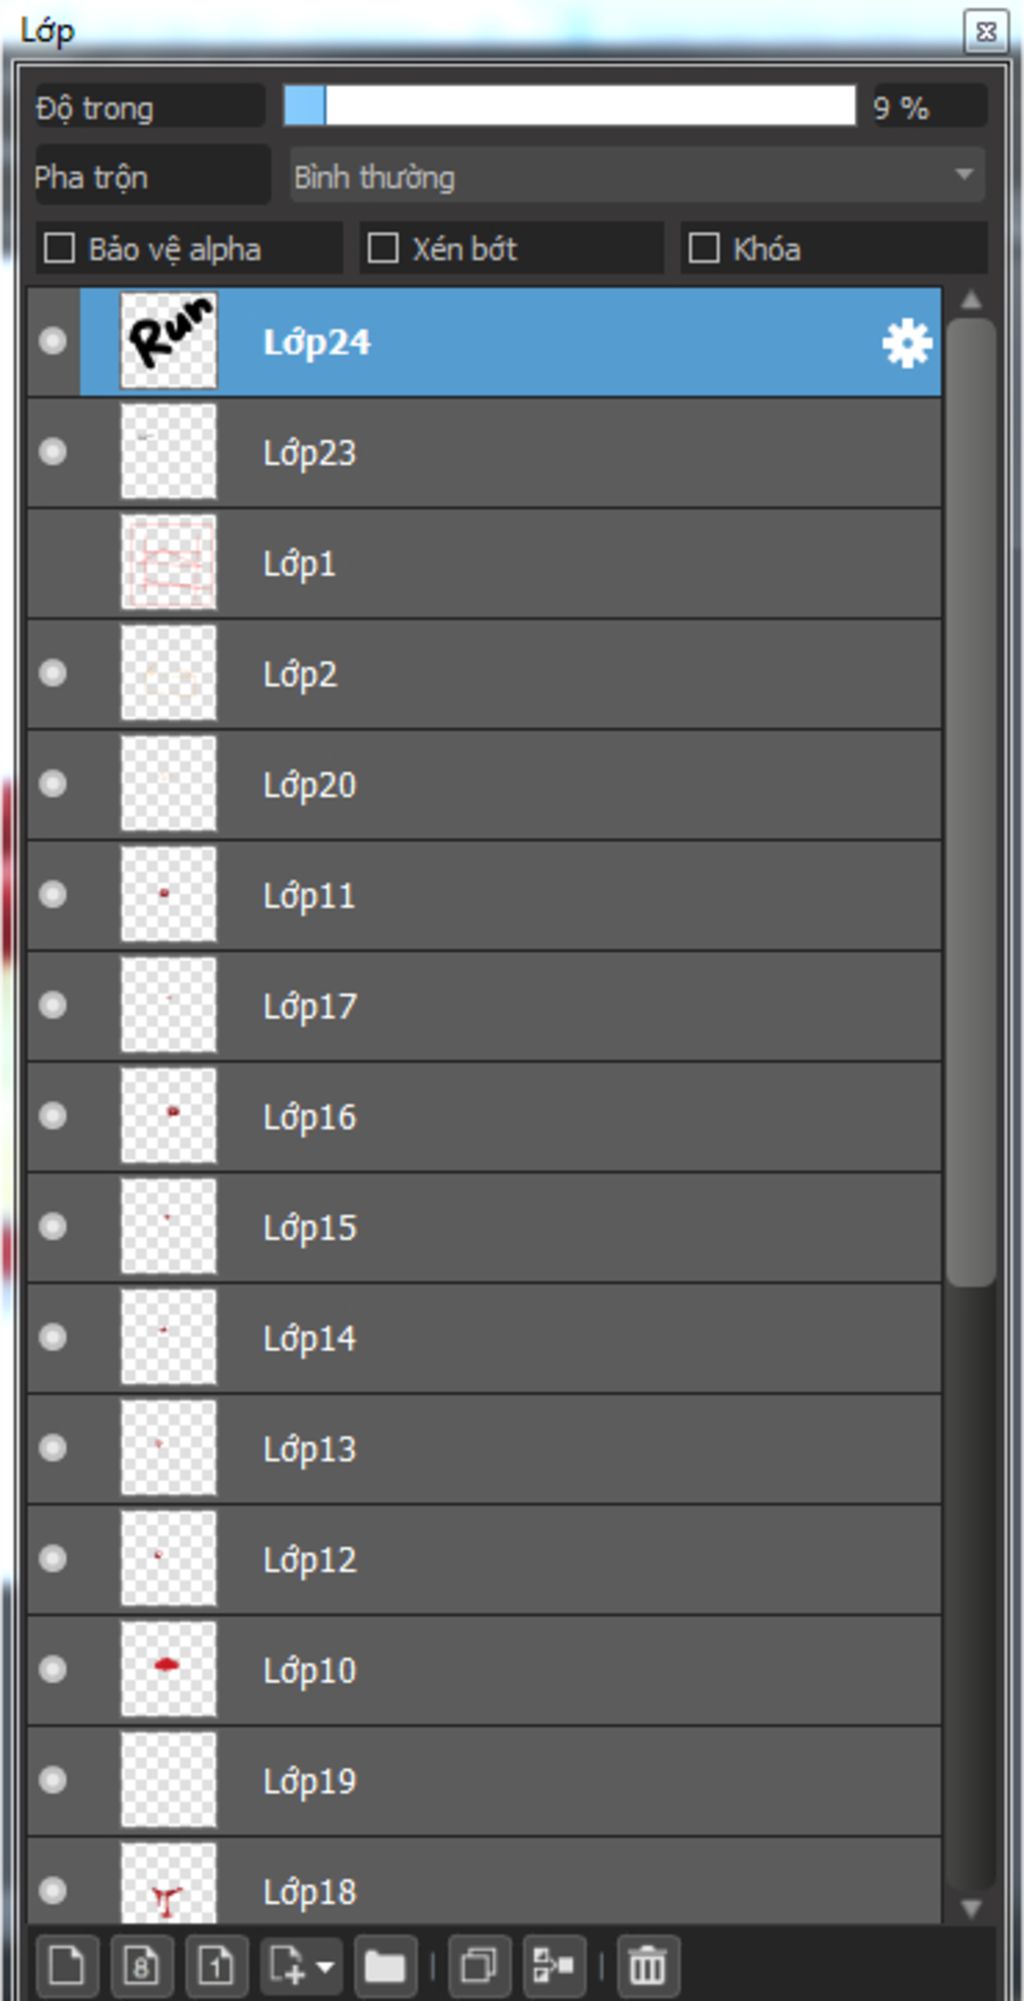
Task: Tick the Khóa lock checkbox
Action: (x=704, y=248)
